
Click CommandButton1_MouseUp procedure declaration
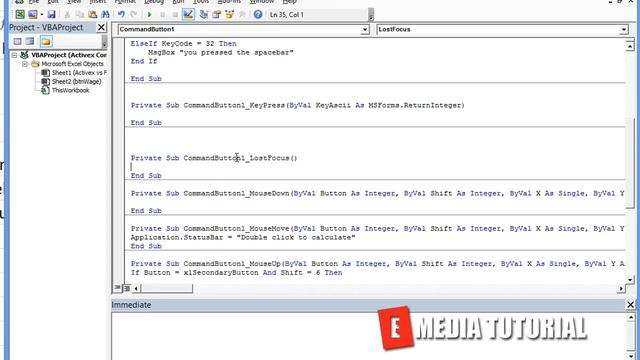(378, 264)
